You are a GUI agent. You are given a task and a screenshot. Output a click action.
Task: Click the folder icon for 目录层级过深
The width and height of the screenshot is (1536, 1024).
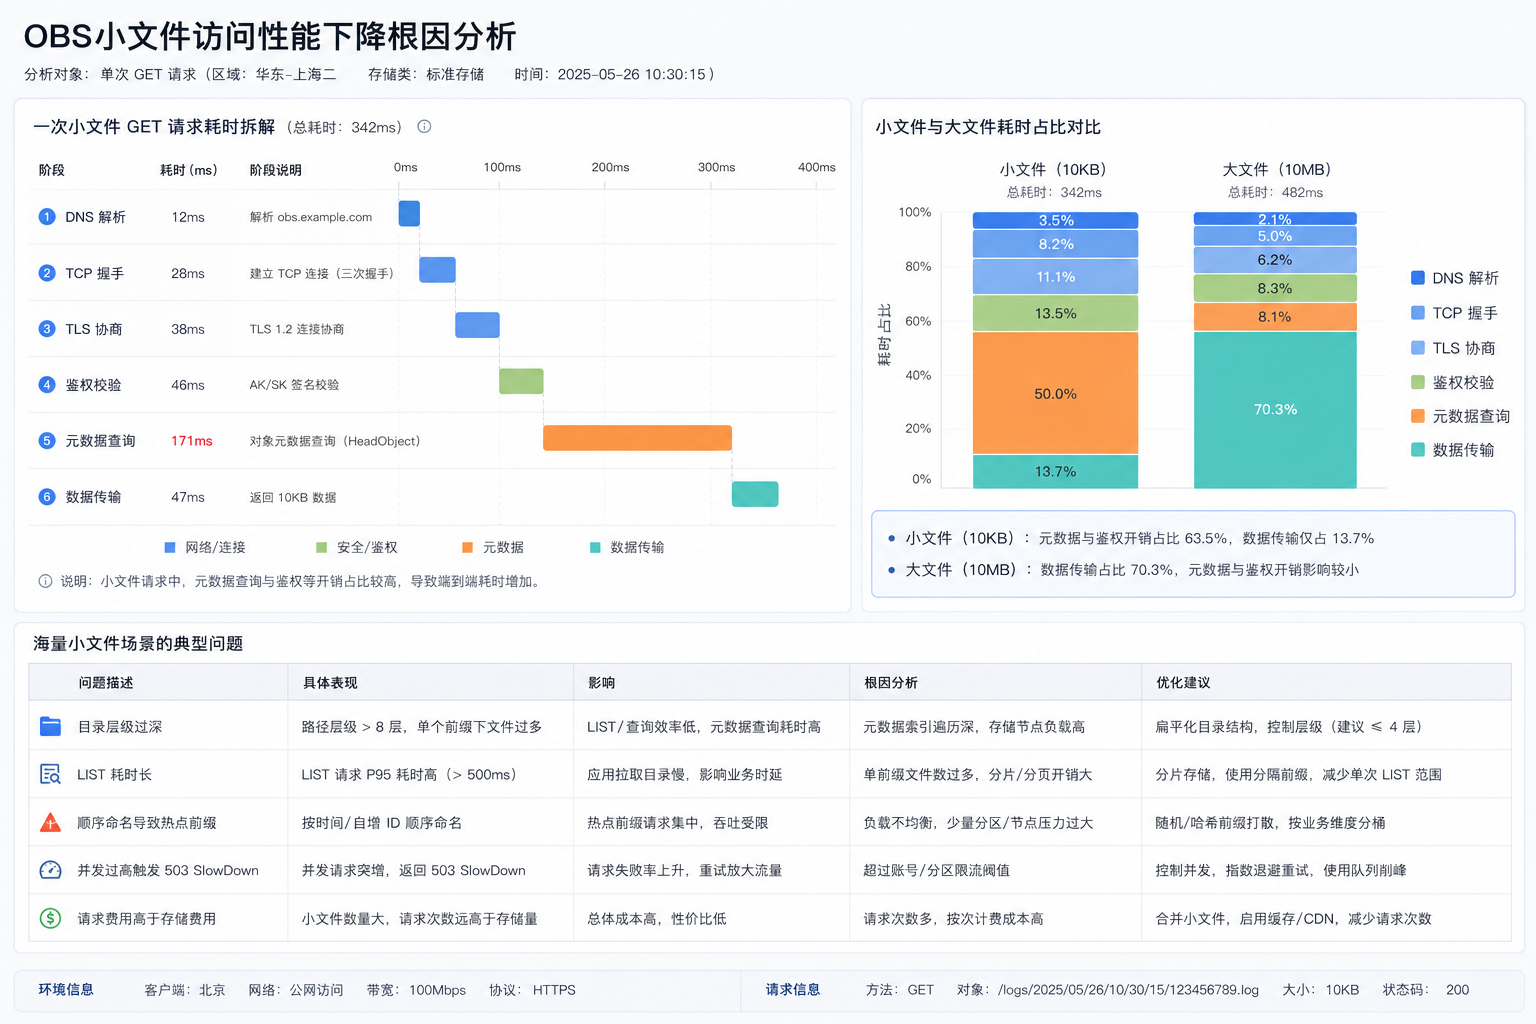[x=50, y=726]
